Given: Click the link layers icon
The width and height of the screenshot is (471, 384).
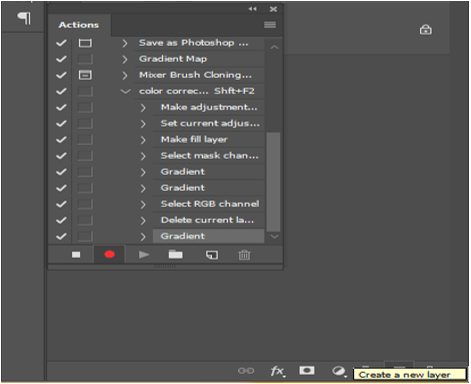Looking at the screenshot, I should click(246, 371).
